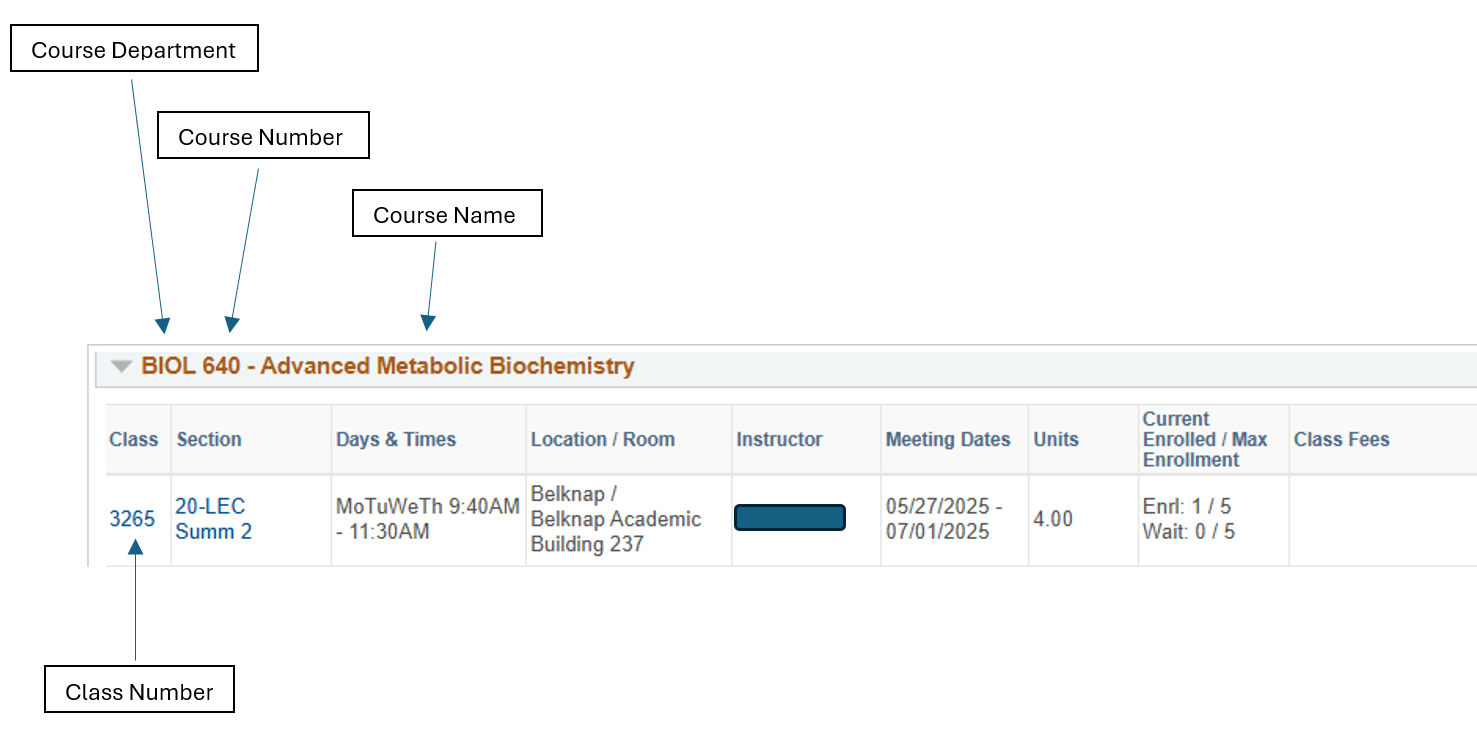Select the Location / Room column header

tap(603, 439)
